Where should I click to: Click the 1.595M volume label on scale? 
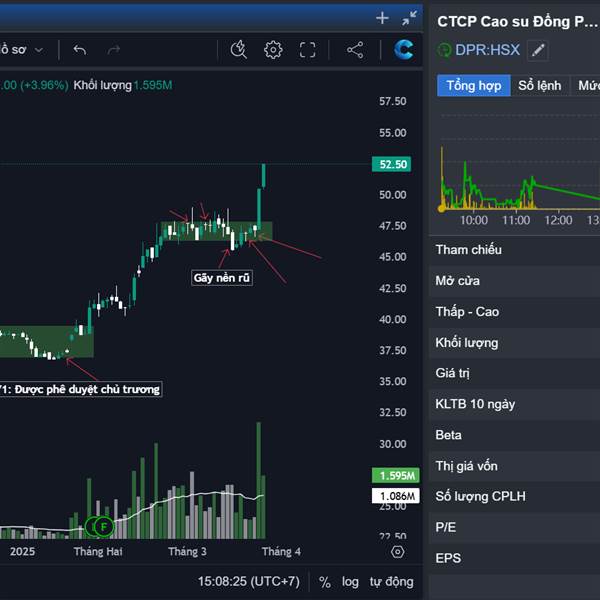tap(396, 476)
